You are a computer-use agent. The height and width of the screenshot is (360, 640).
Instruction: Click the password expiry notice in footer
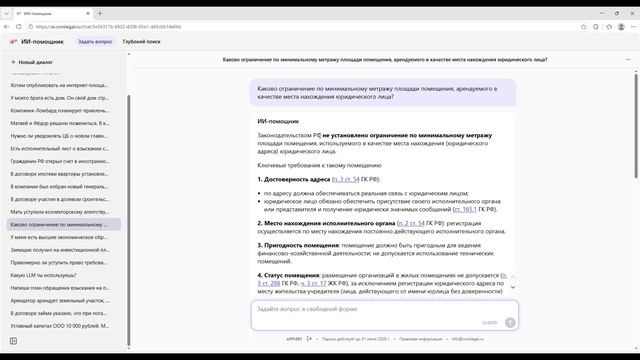click(x=356, y=339)
